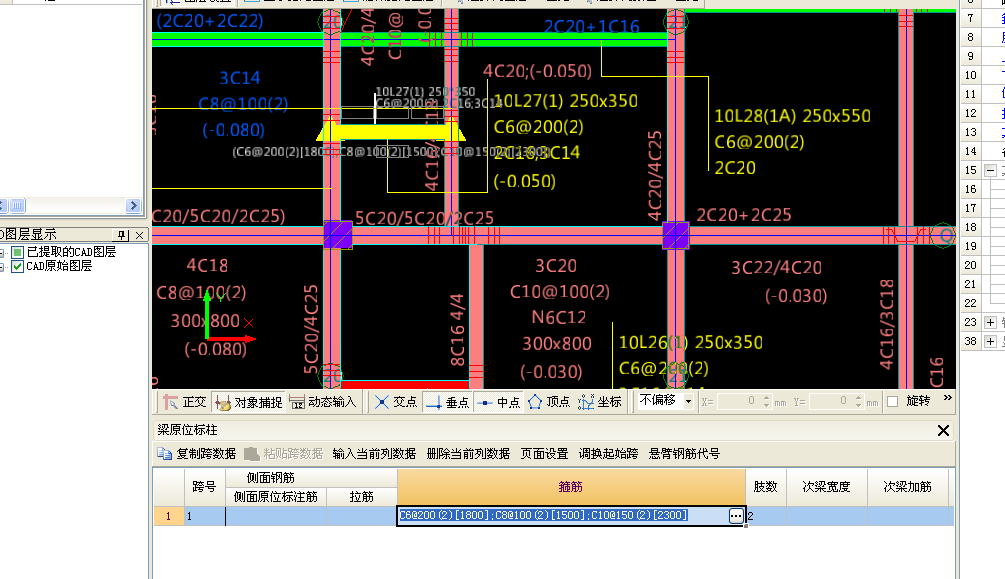
Task: Click the 跨号 column header
Action: tap(204, 487)
